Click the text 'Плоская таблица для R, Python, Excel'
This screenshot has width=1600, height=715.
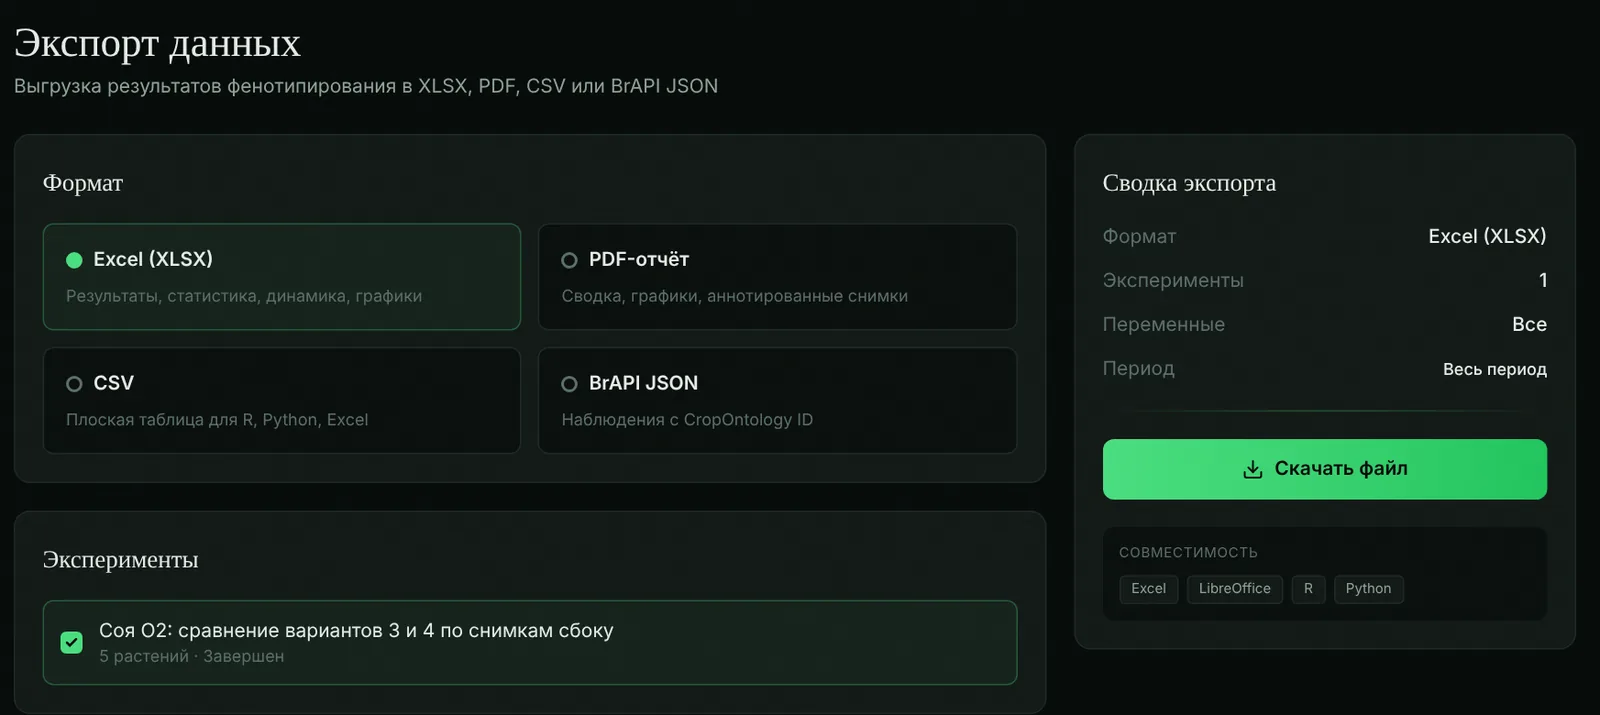click(x=217, y=420)
